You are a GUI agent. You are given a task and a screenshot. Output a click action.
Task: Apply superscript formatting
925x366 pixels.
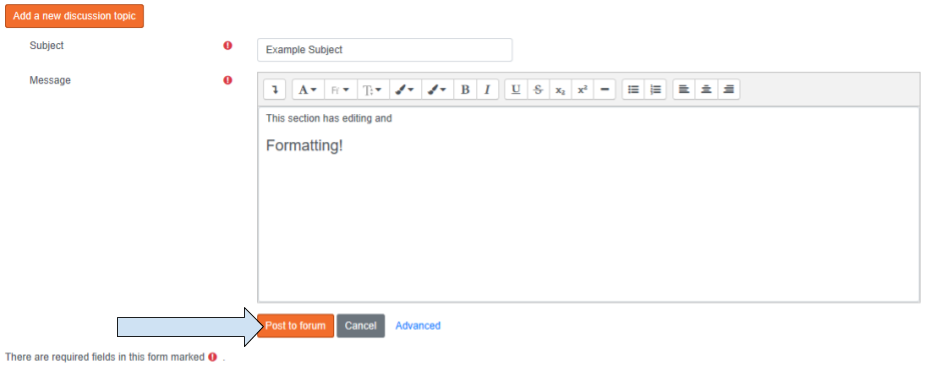point(582,90)
